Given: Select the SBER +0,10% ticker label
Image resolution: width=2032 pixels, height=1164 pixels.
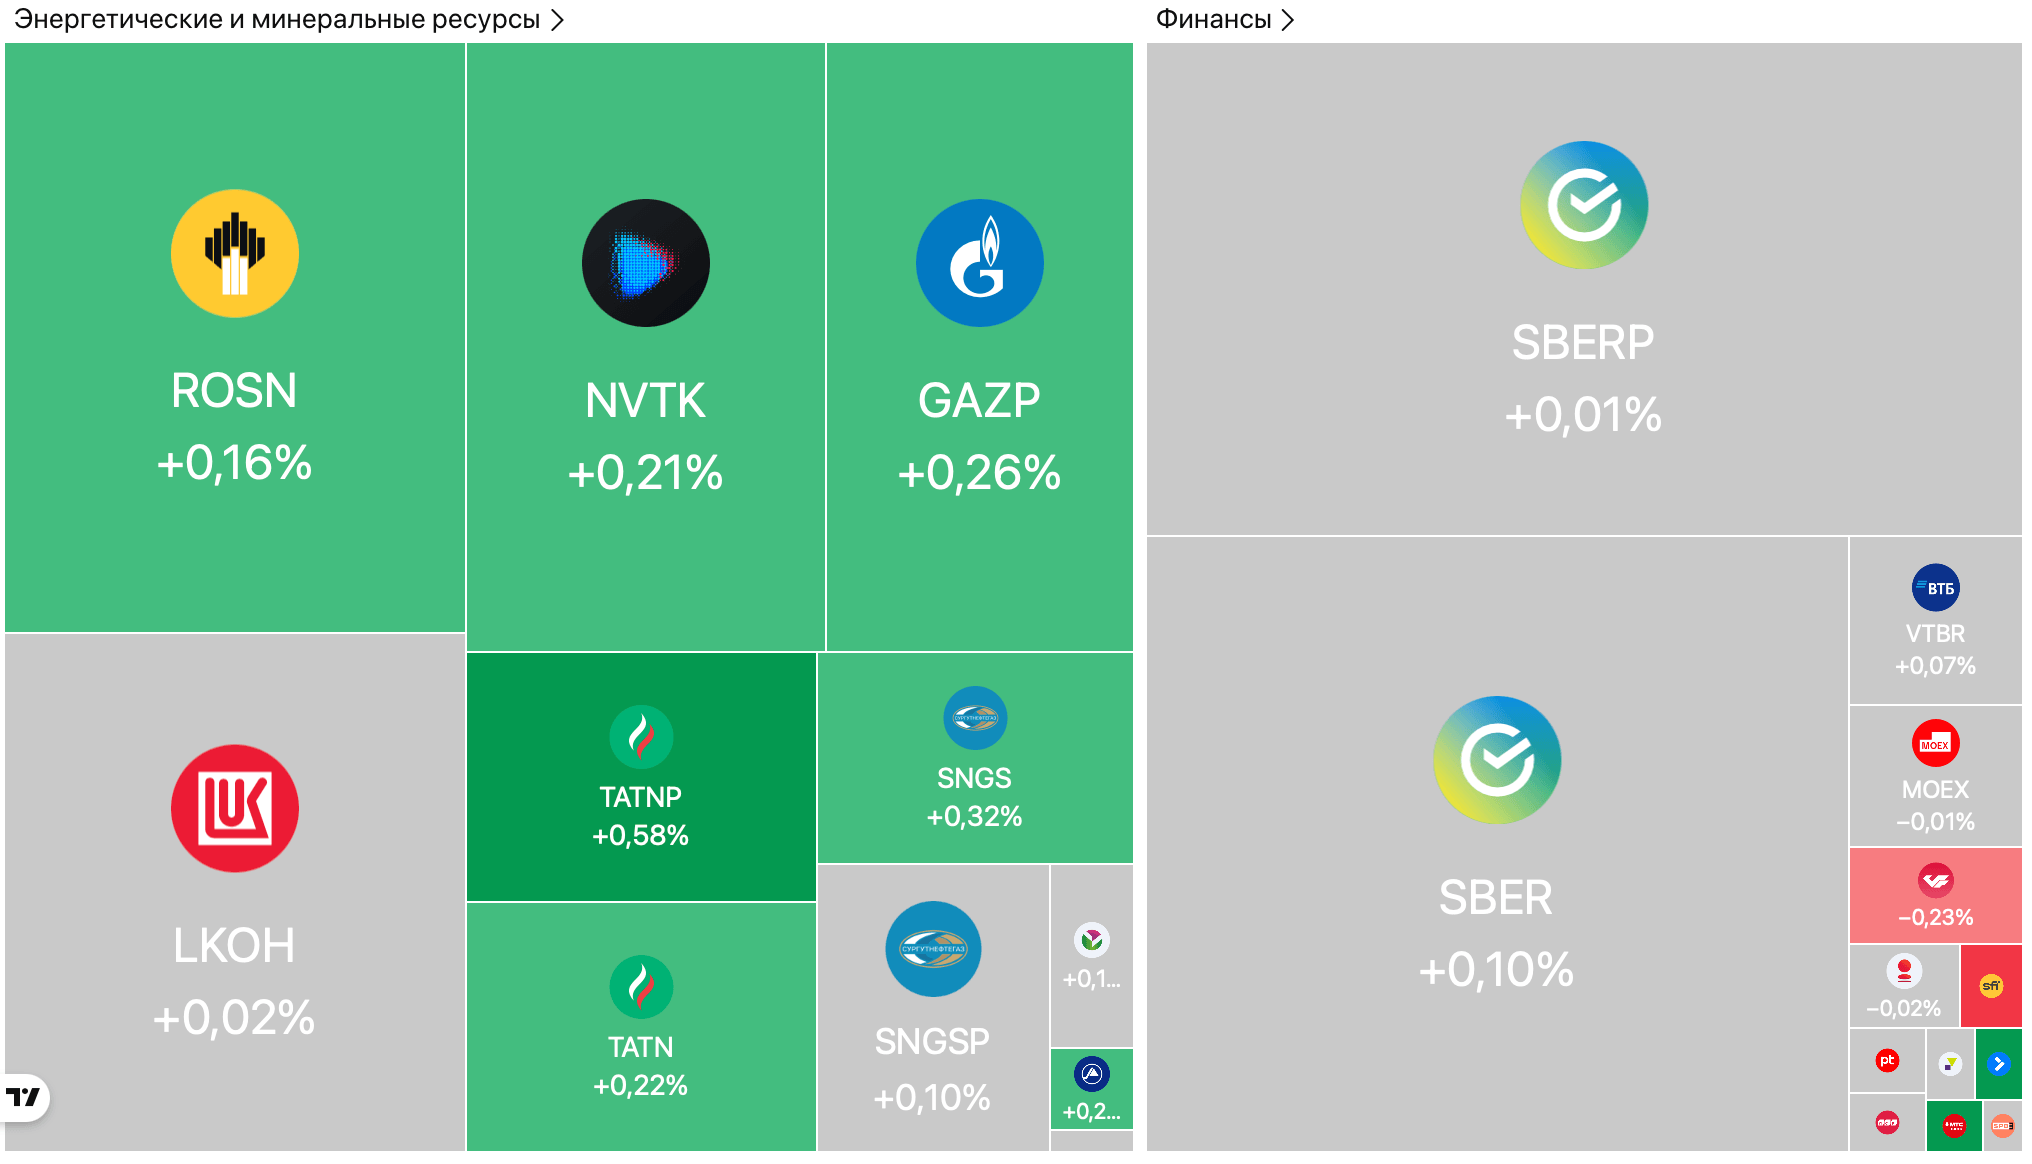Looking at the screenshot, I should click(x=1496, y=897).
